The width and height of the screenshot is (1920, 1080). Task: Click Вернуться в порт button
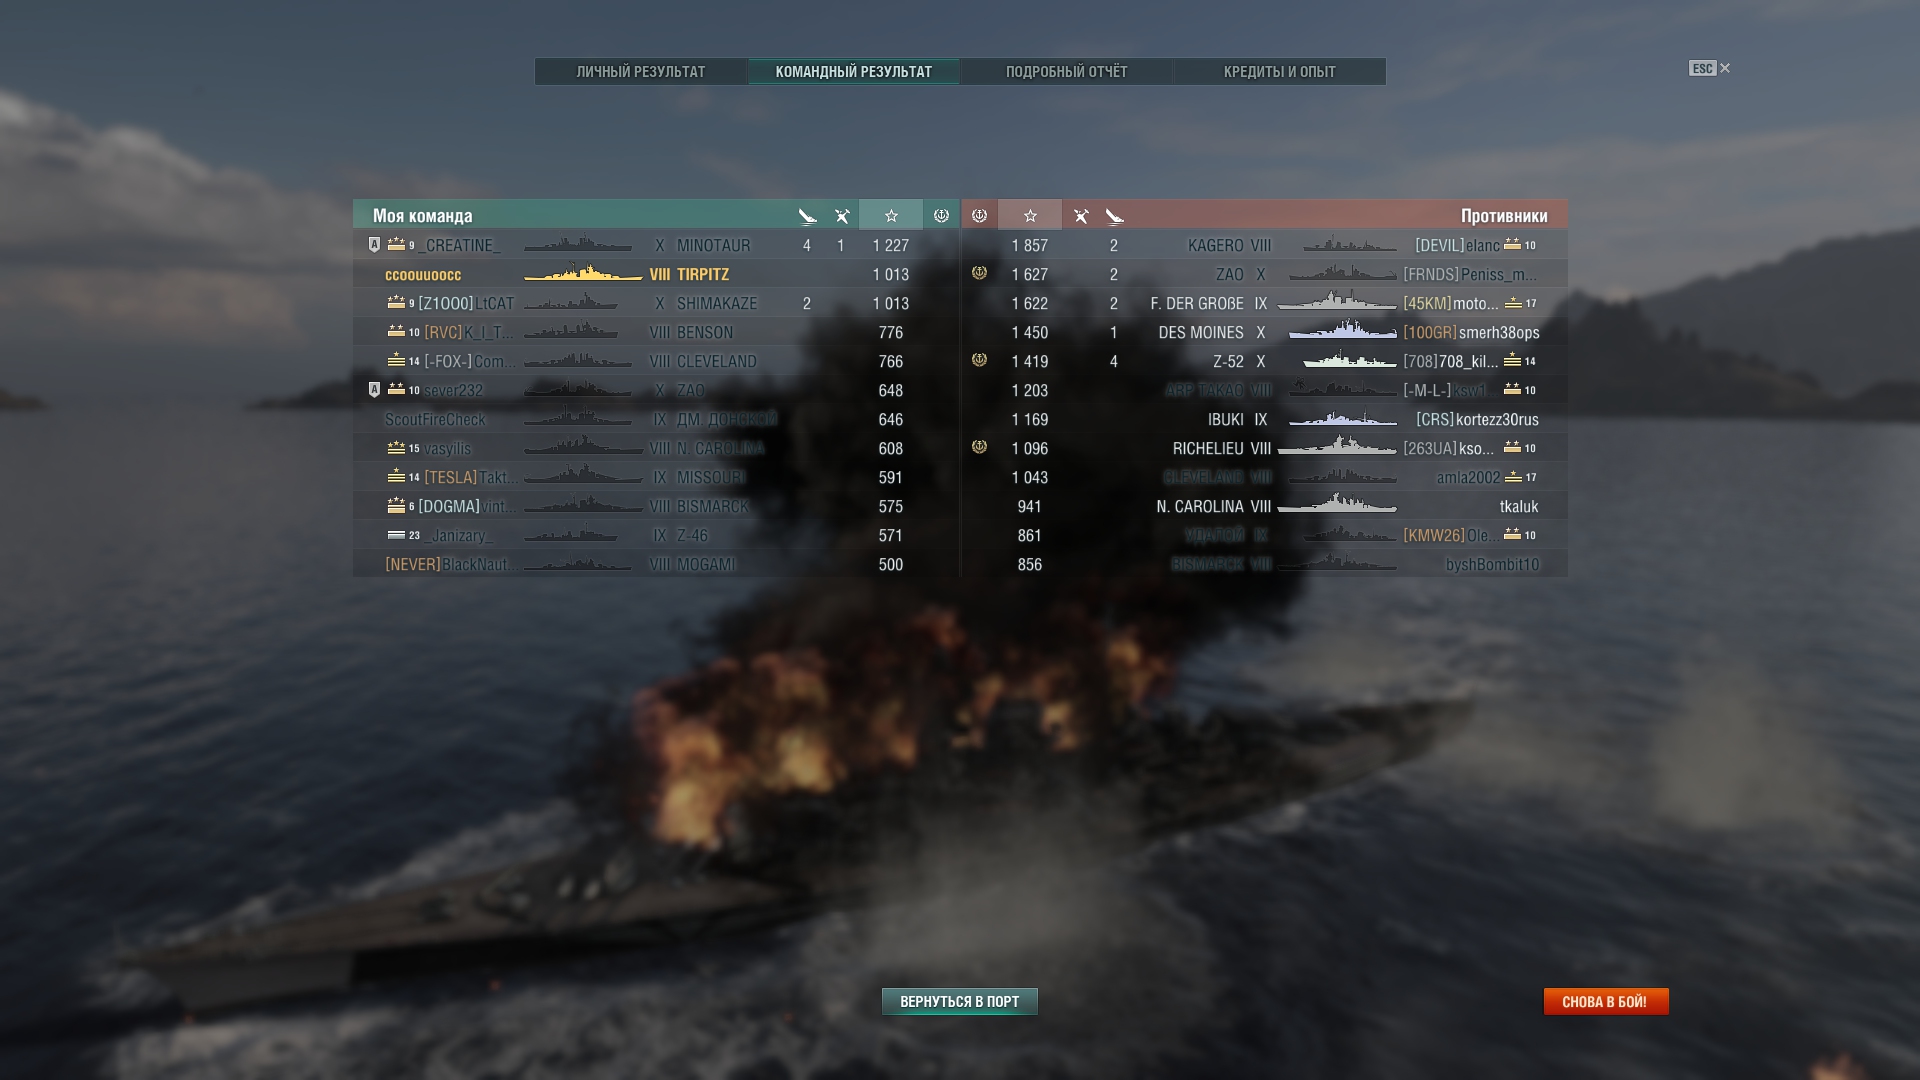[960, 1002]
